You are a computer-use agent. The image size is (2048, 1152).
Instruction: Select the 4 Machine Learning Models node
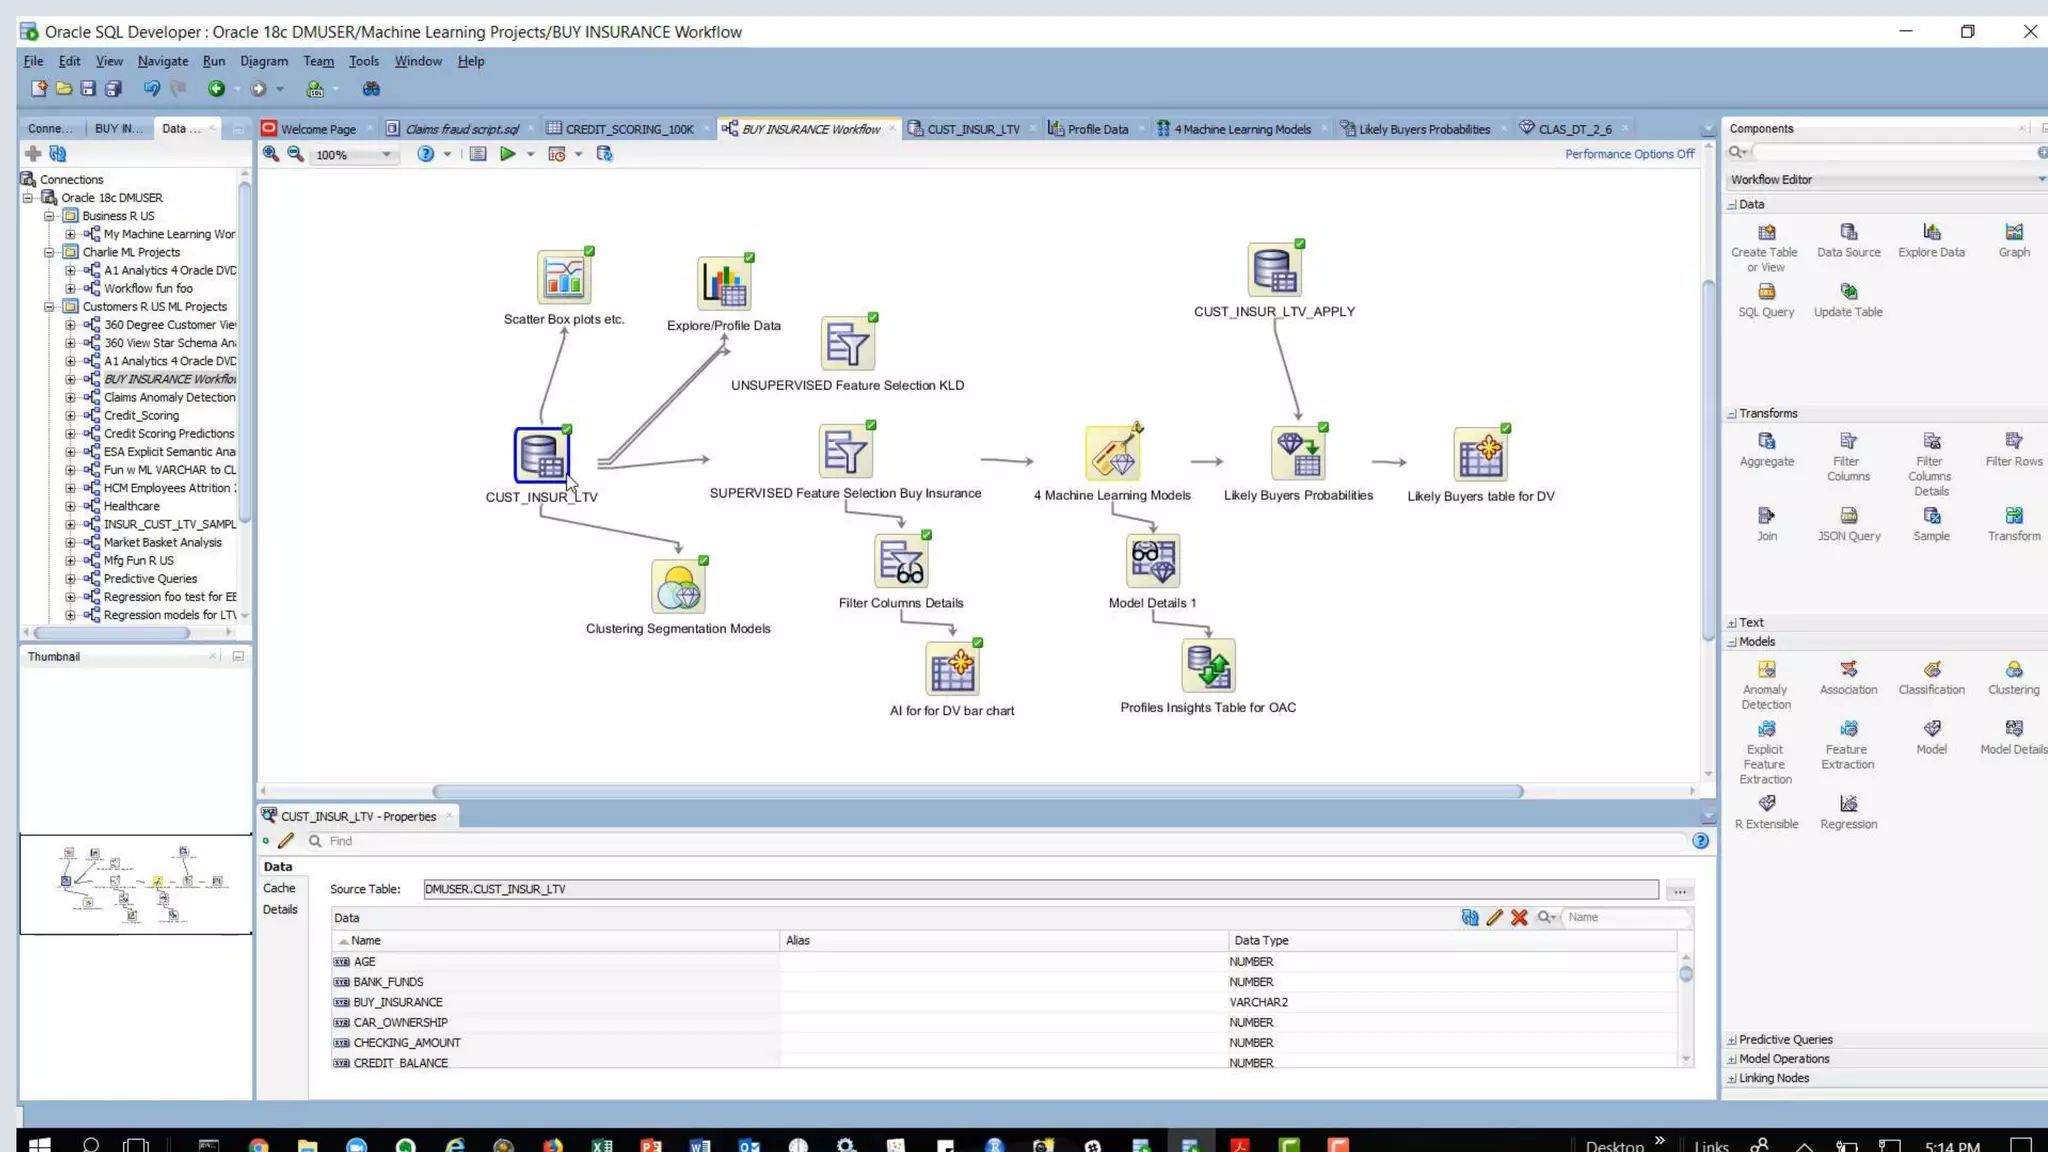coord(1112,455)
